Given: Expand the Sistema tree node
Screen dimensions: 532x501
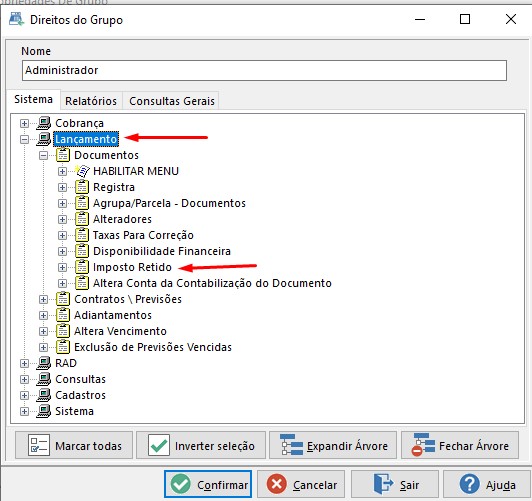Looking at the screenshot, I should pos(24,411).
